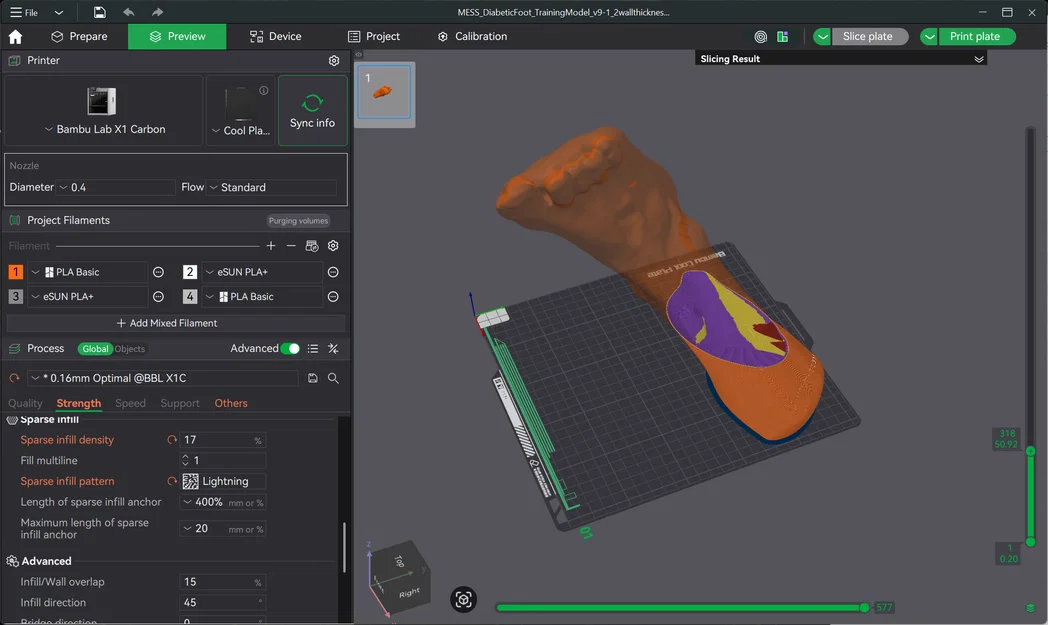Open filament 1 PLA Basic dropdown
1048x625 pixels.
pos(87,272)
